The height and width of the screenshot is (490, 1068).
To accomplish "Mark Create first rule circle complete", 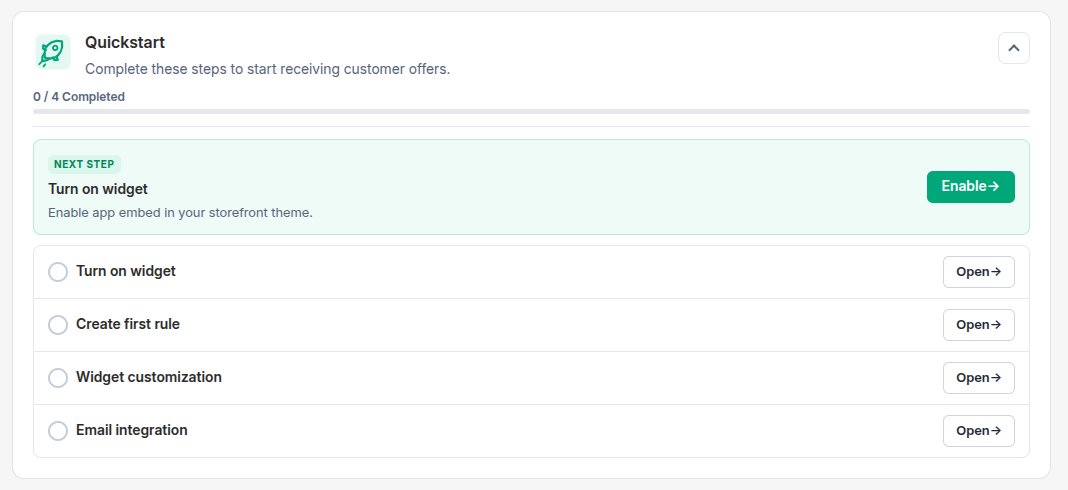I will pos(58,325).
